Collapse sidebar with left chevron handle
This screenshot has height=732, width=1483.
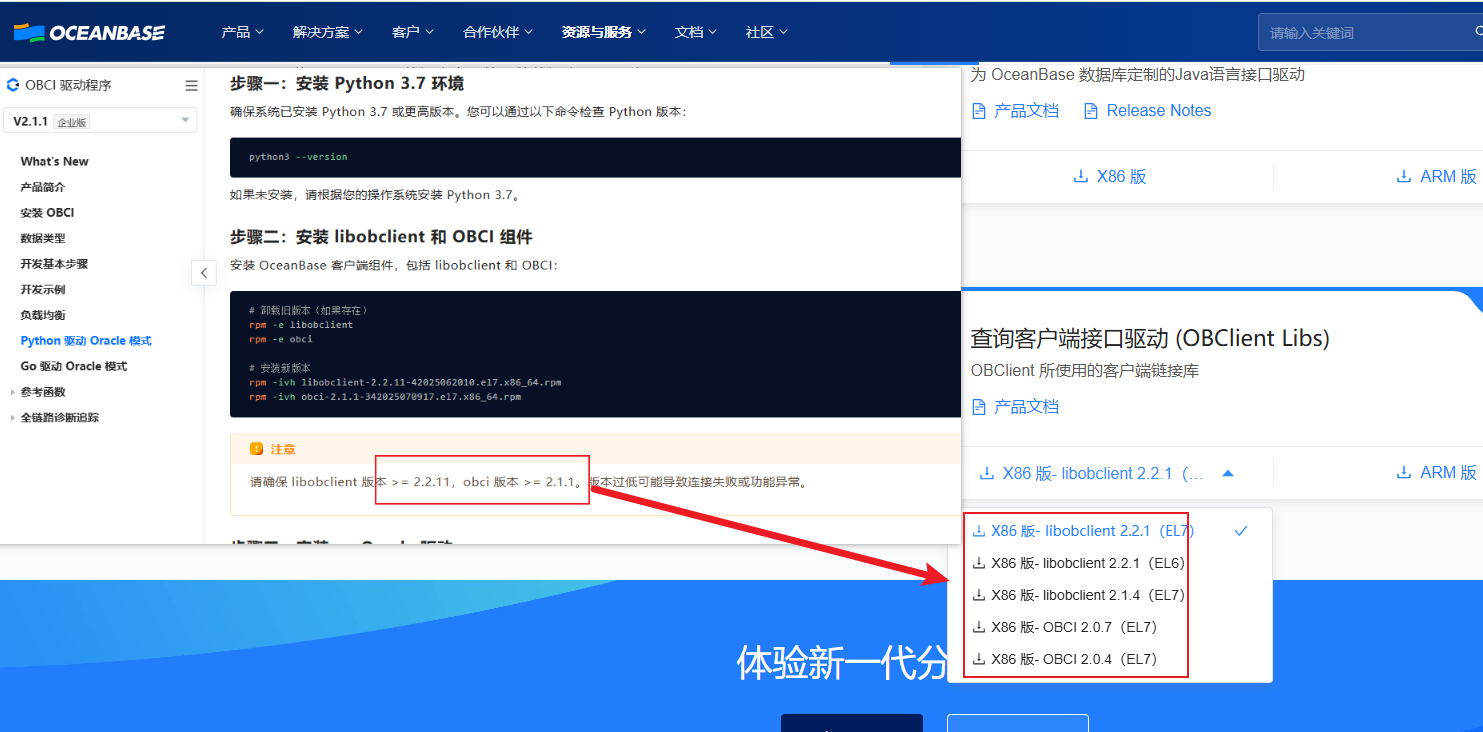click(204, 272)
